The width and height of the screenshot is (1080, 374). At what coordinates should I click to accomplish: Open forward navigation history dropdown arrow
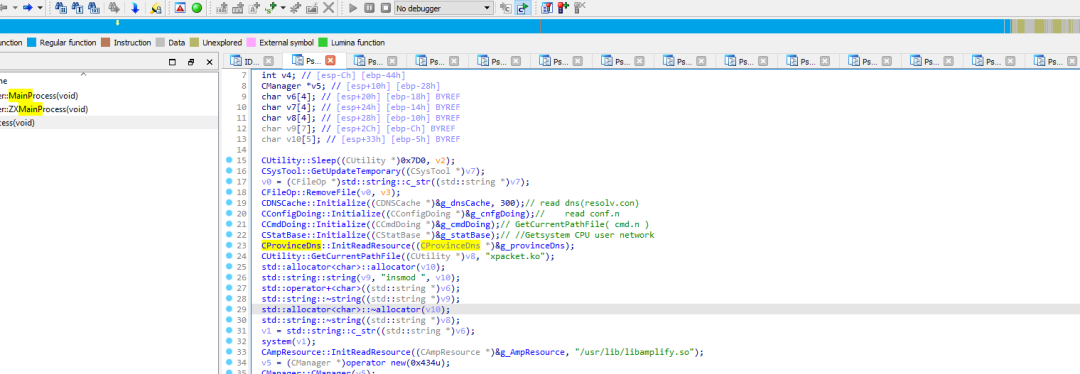[40, 8]
